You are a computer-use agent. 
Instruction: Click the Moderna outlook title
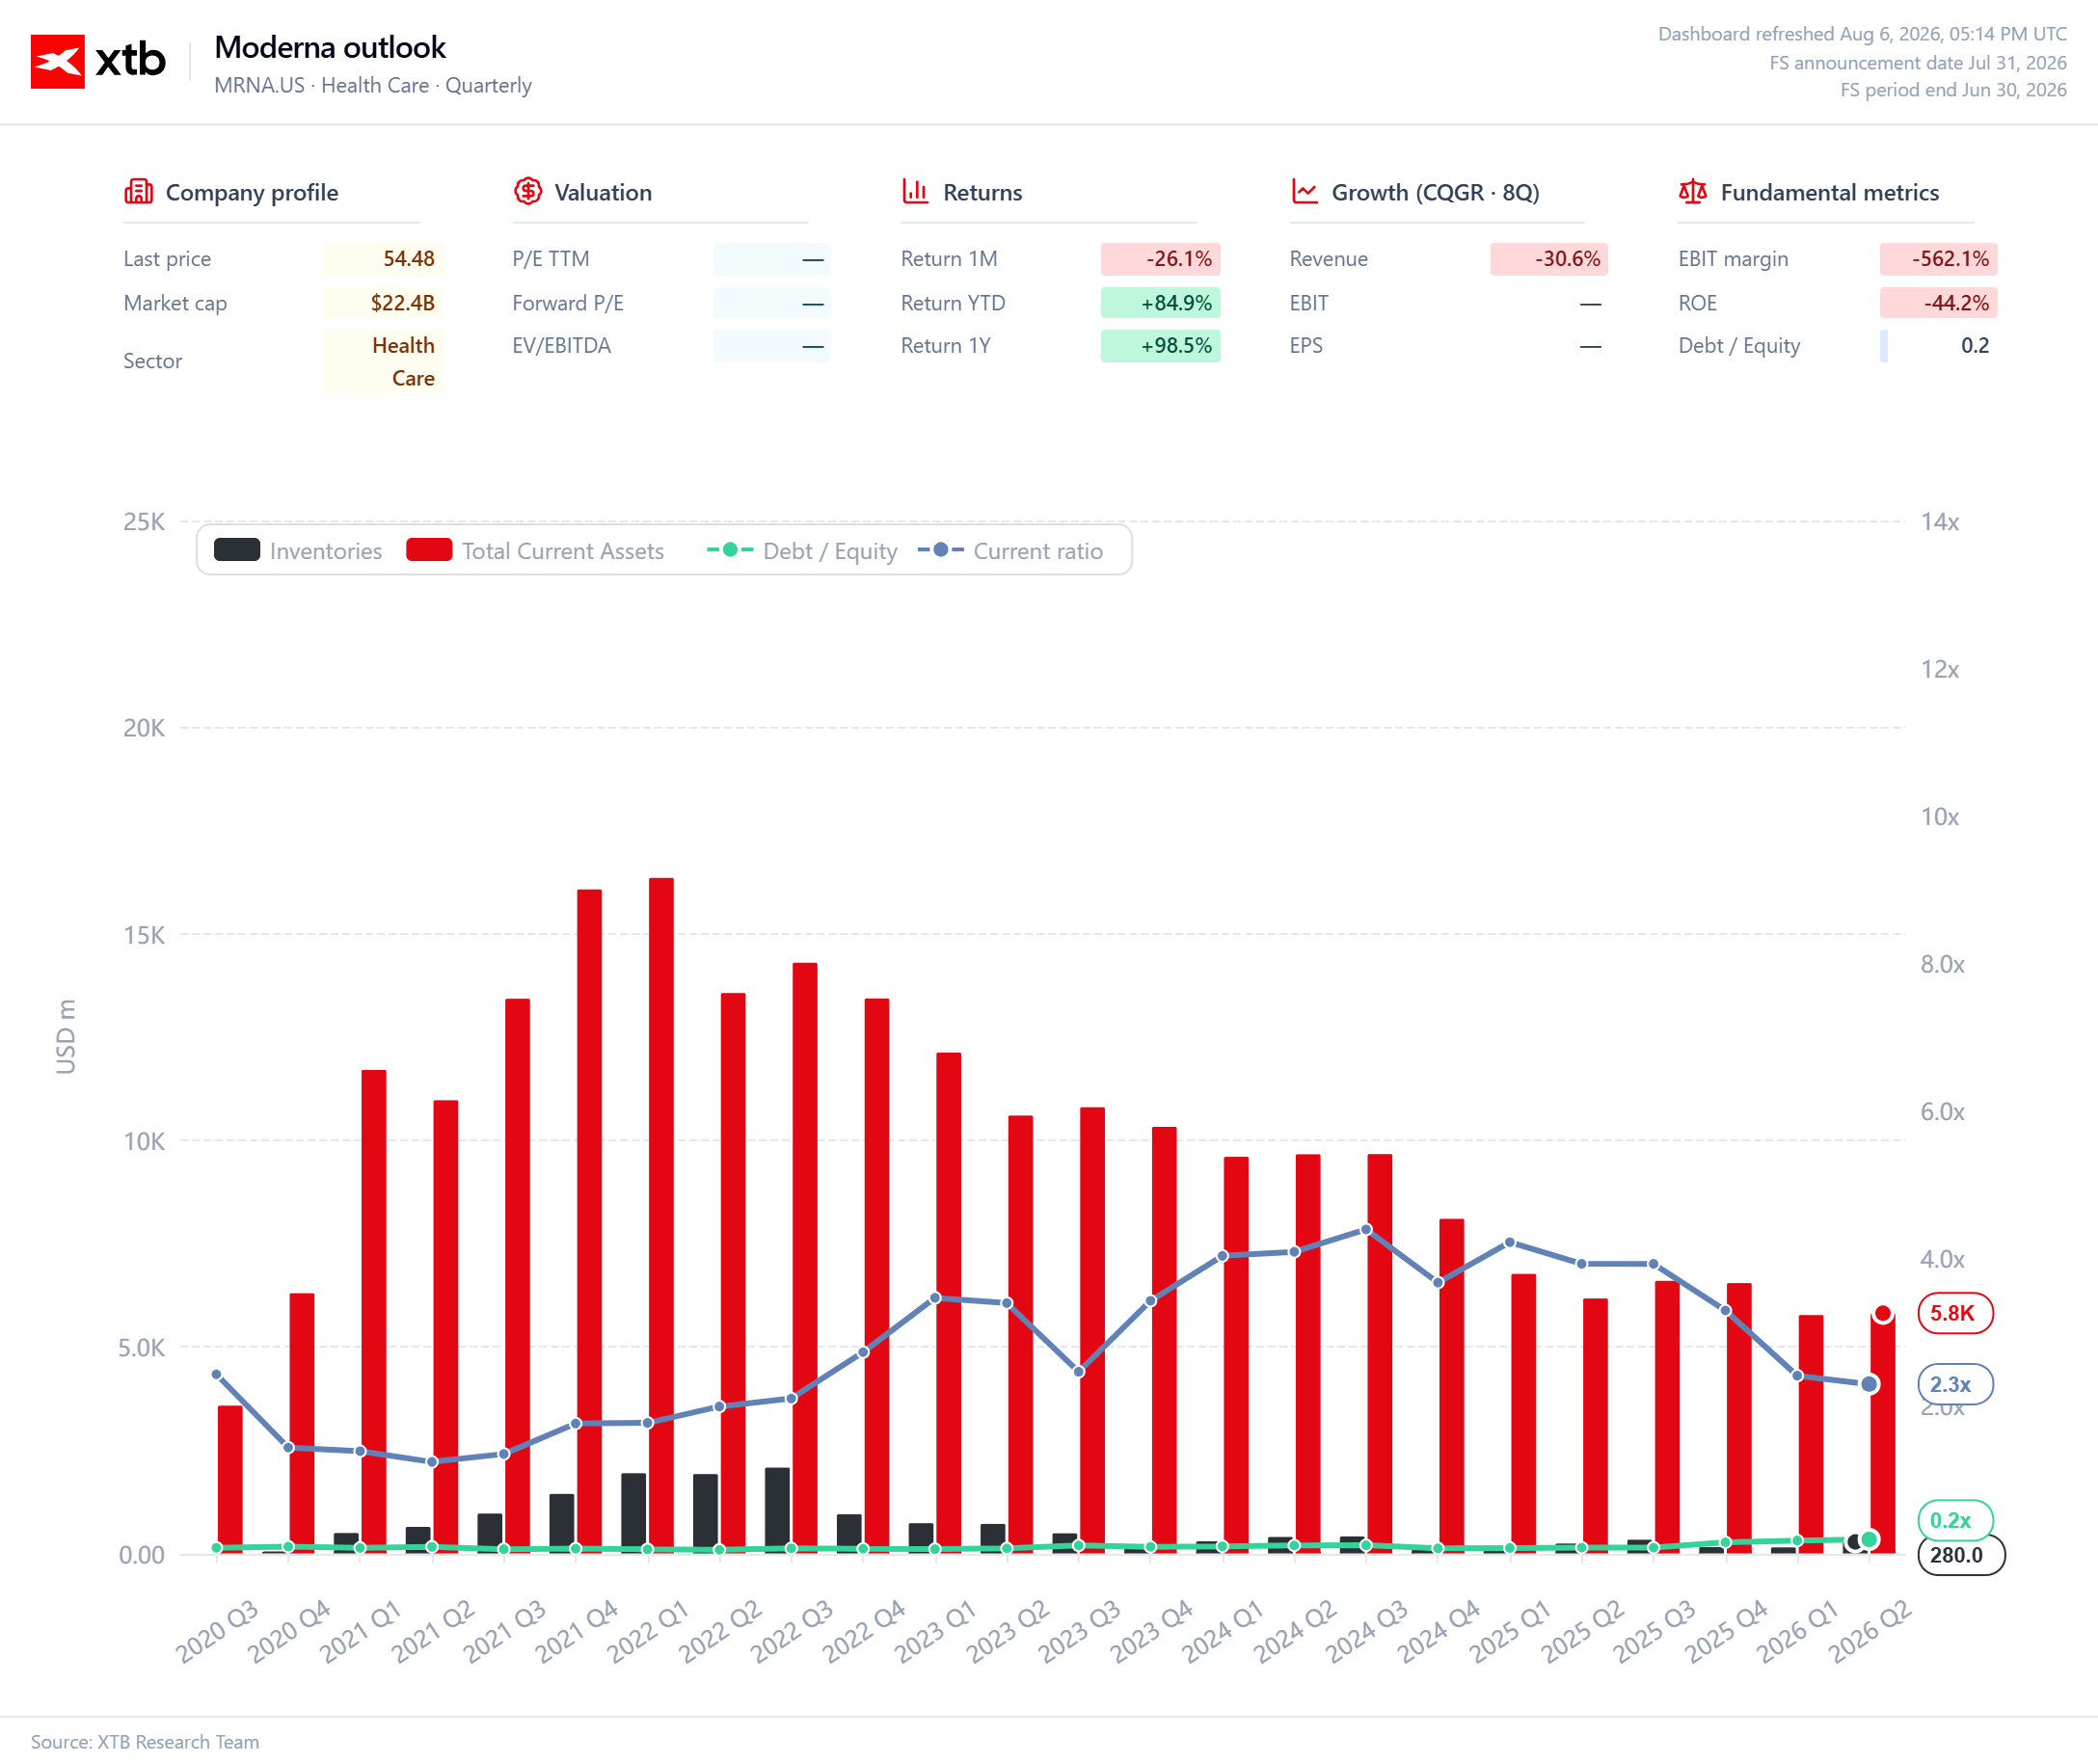coord(330,47)
